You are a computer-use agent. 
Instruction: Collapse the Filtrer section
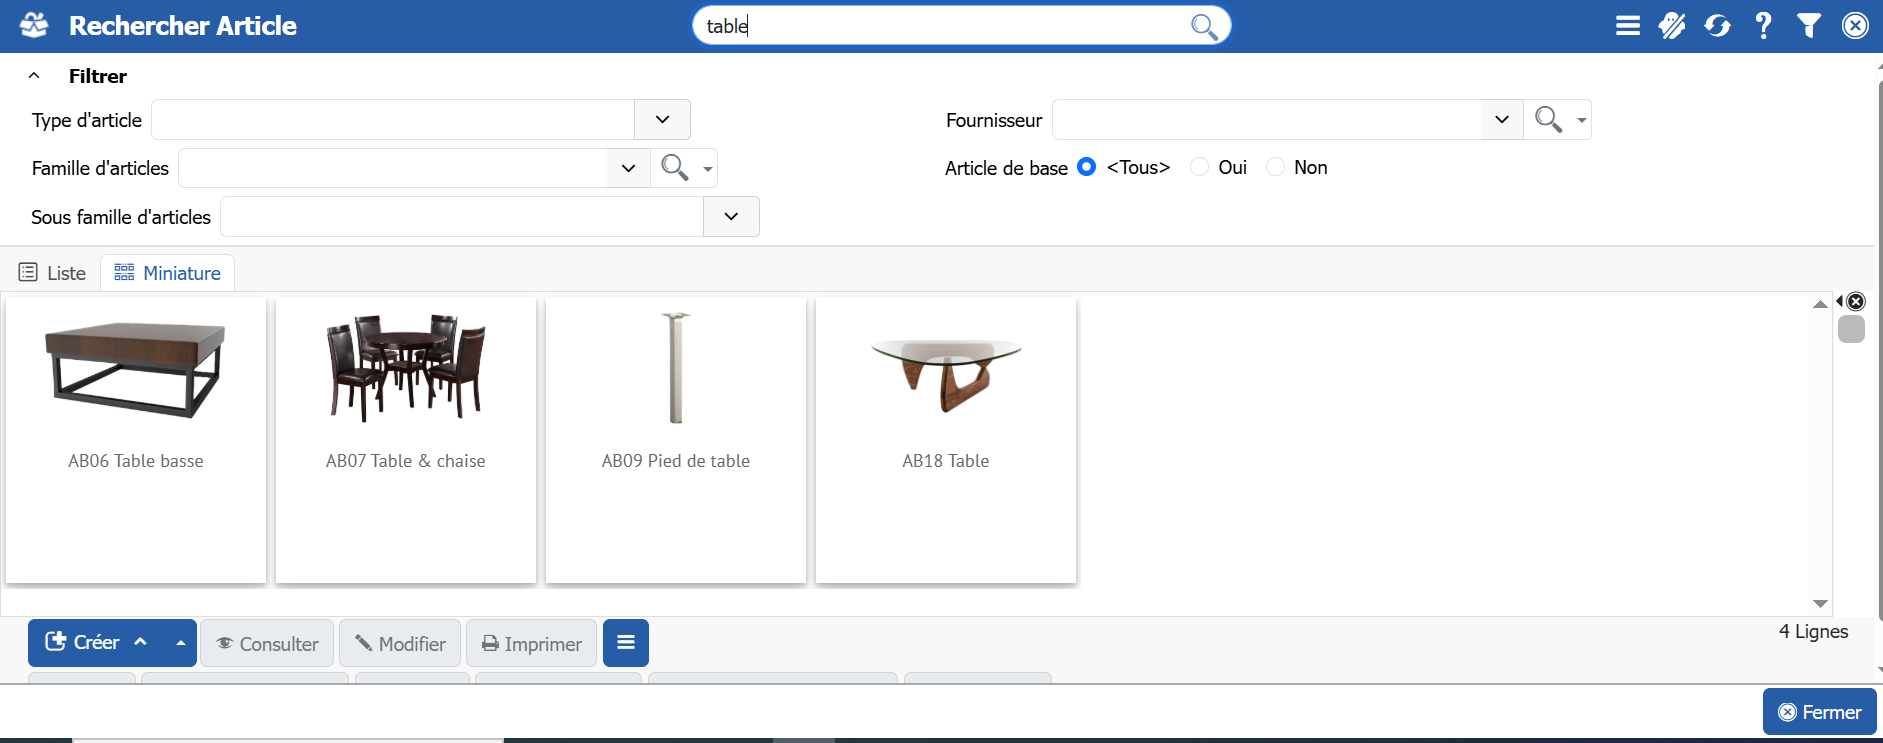[34, 76]
